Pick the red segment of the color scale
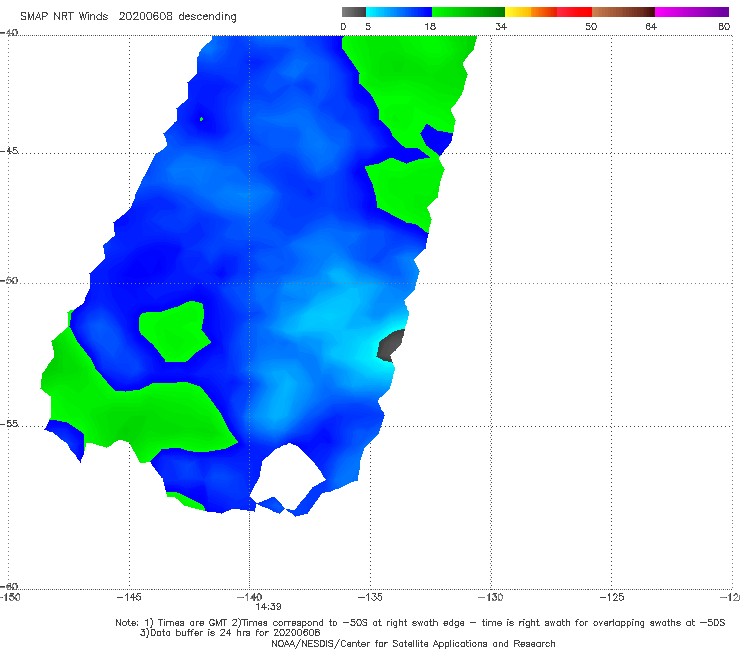 tap(574, 12)
